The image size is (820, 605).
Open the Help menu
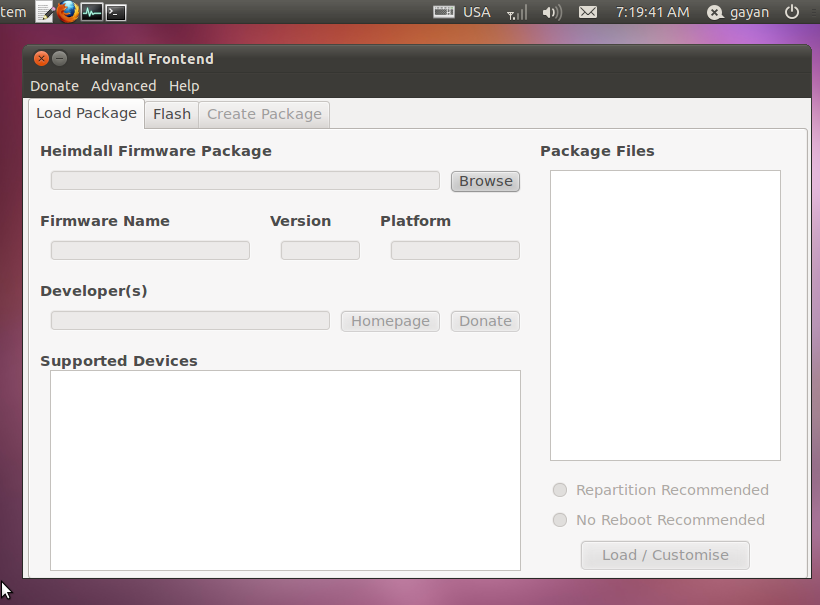(x=184, y=86)
